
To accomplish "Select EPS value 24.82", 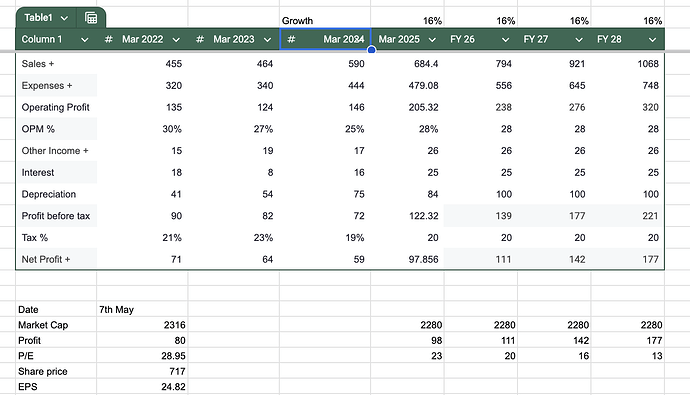I will 173,387.
